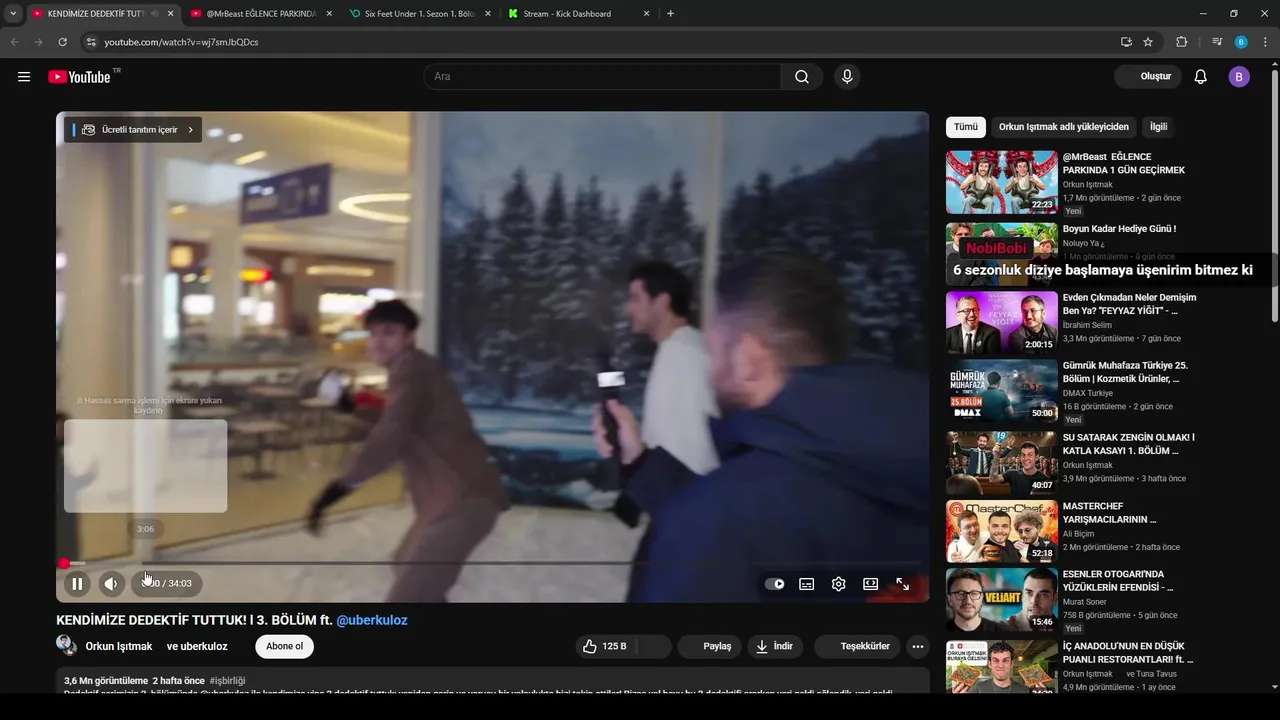The image size is (1280, 720).
Task: Click the Oluştur create button
Action: (1148, 77)
